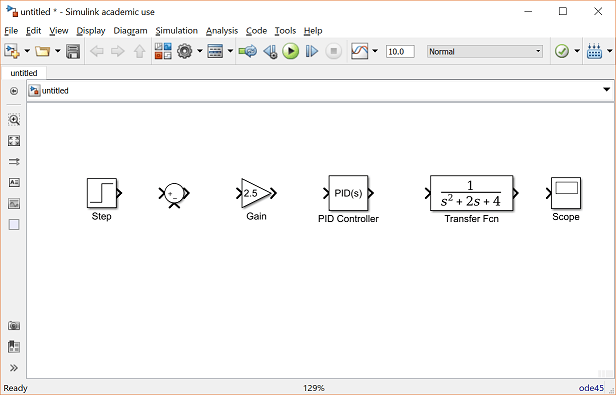Open the Analysis menu
Viewport: 616px width, 395px height.
tap(222, 31)
